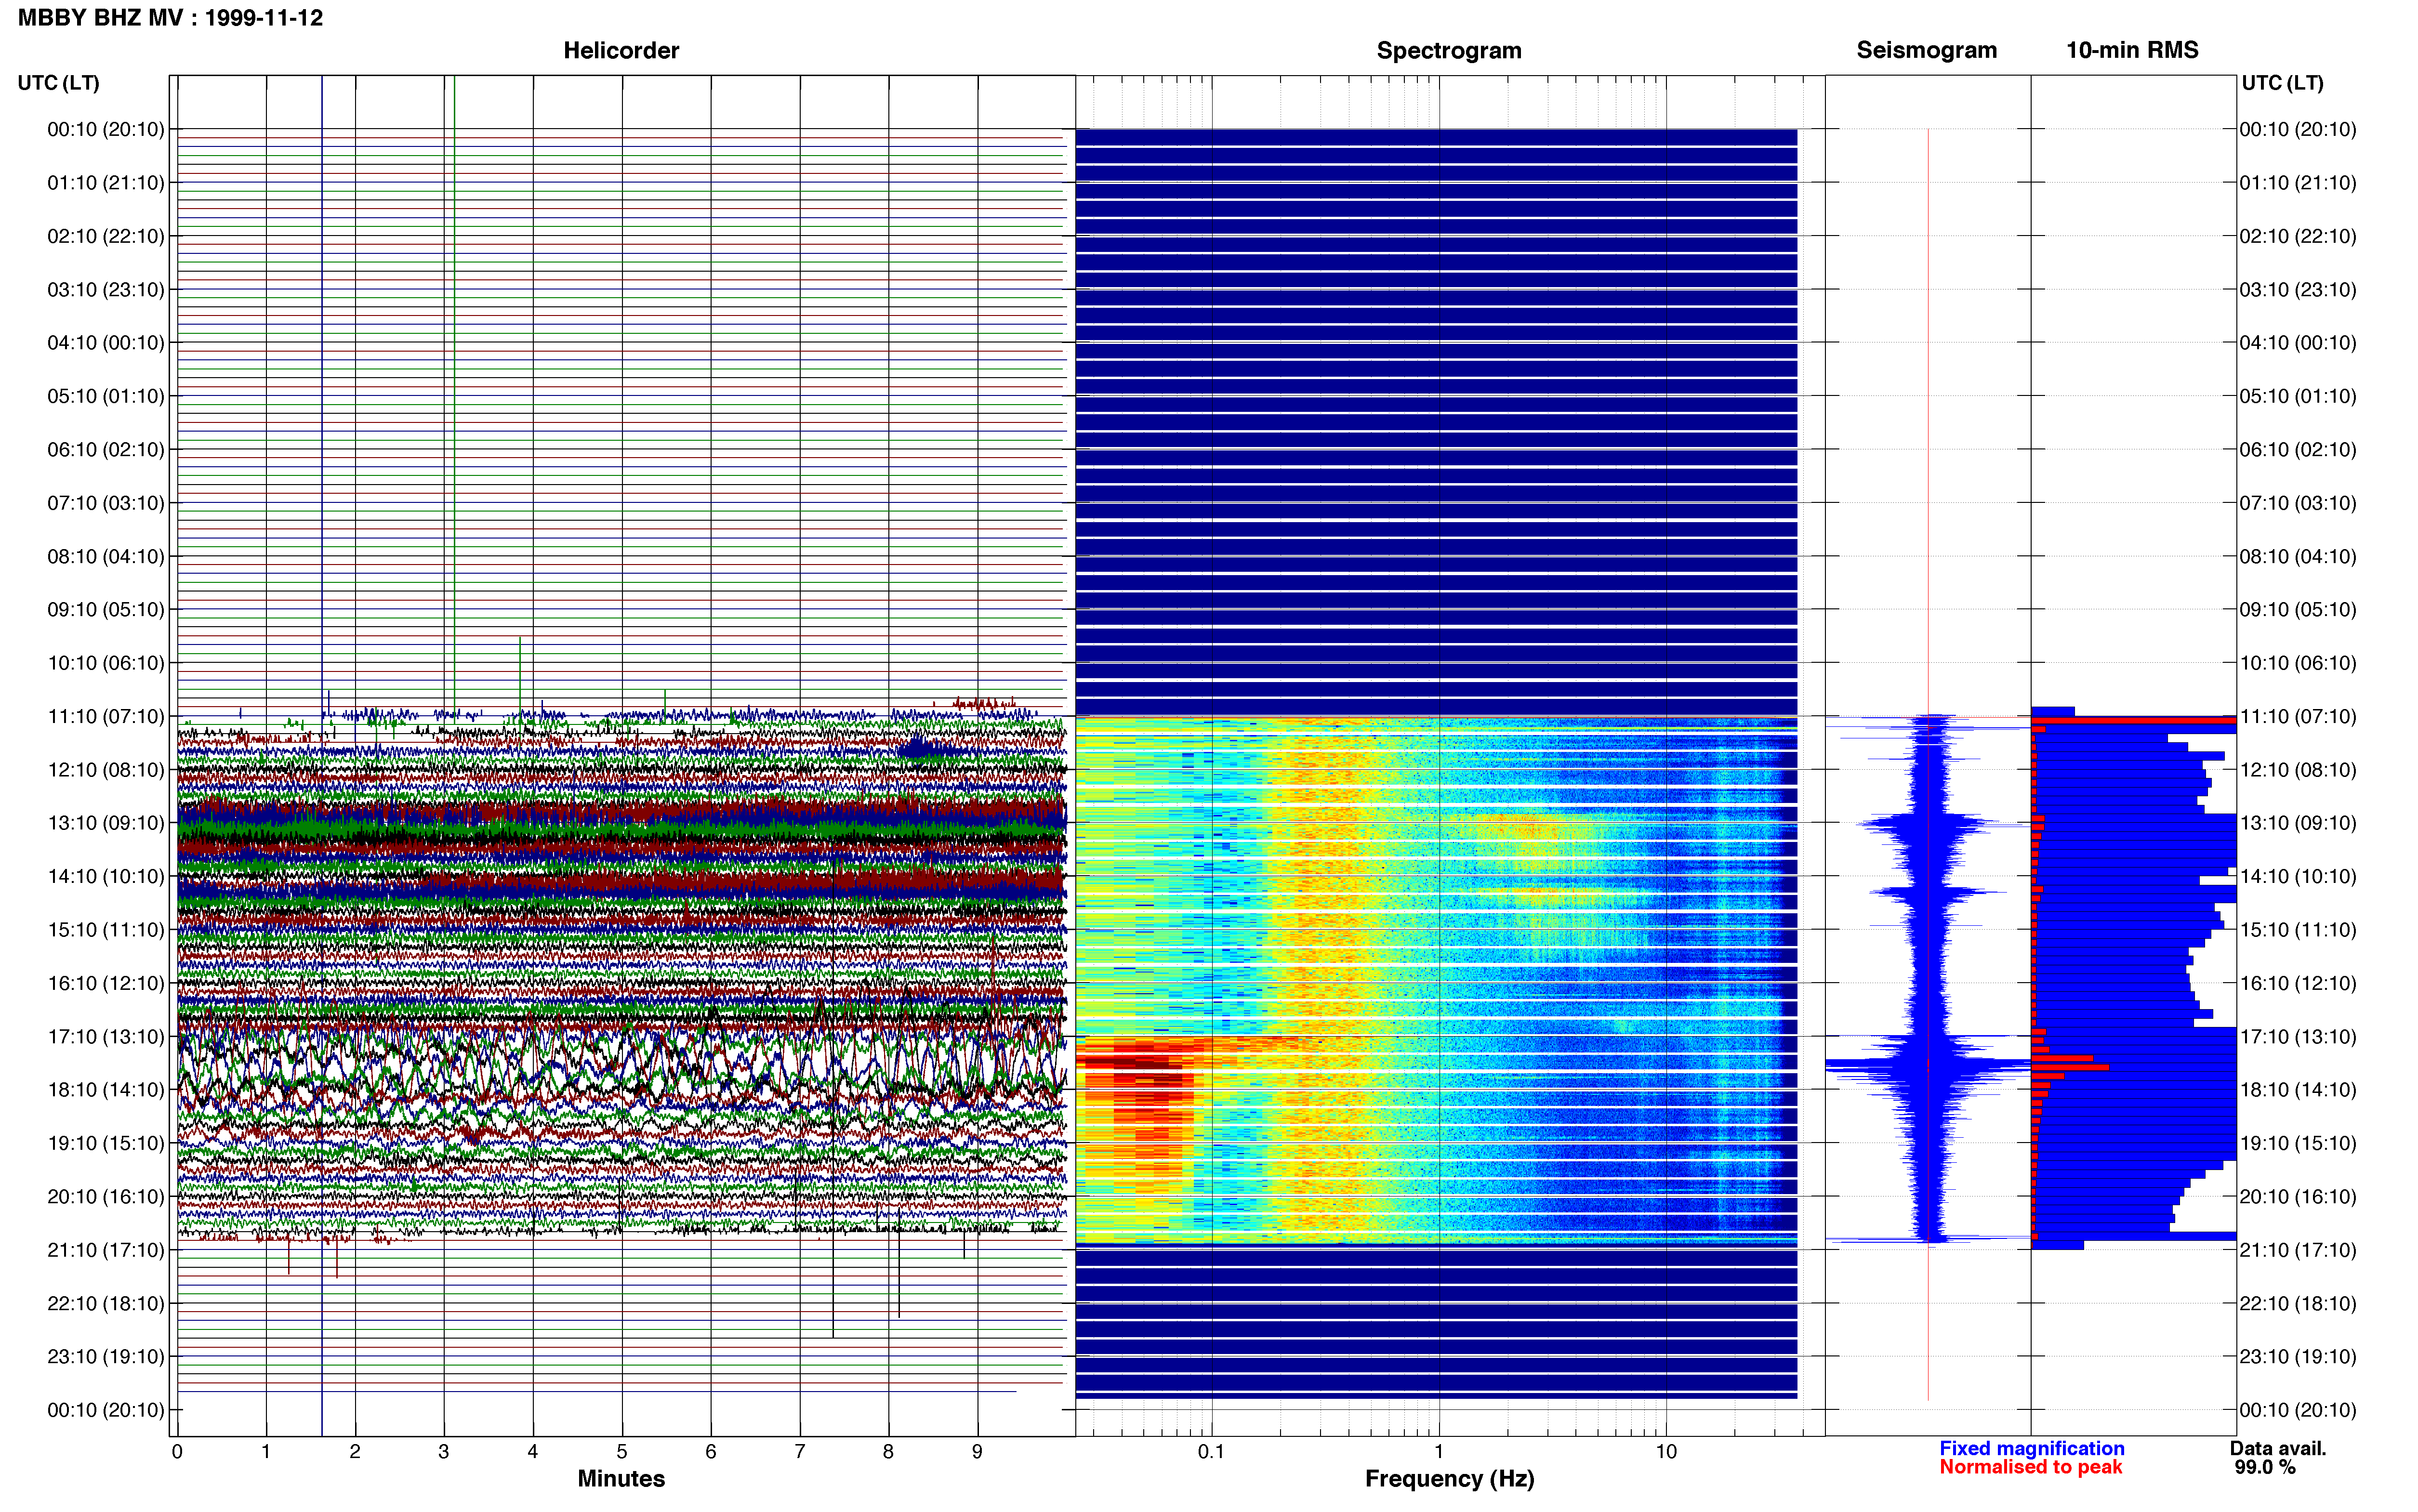Click '05:10 (01:10)' label left of Helicorder
This screenshot has width=2418, height=1512.
click(106, 396)
